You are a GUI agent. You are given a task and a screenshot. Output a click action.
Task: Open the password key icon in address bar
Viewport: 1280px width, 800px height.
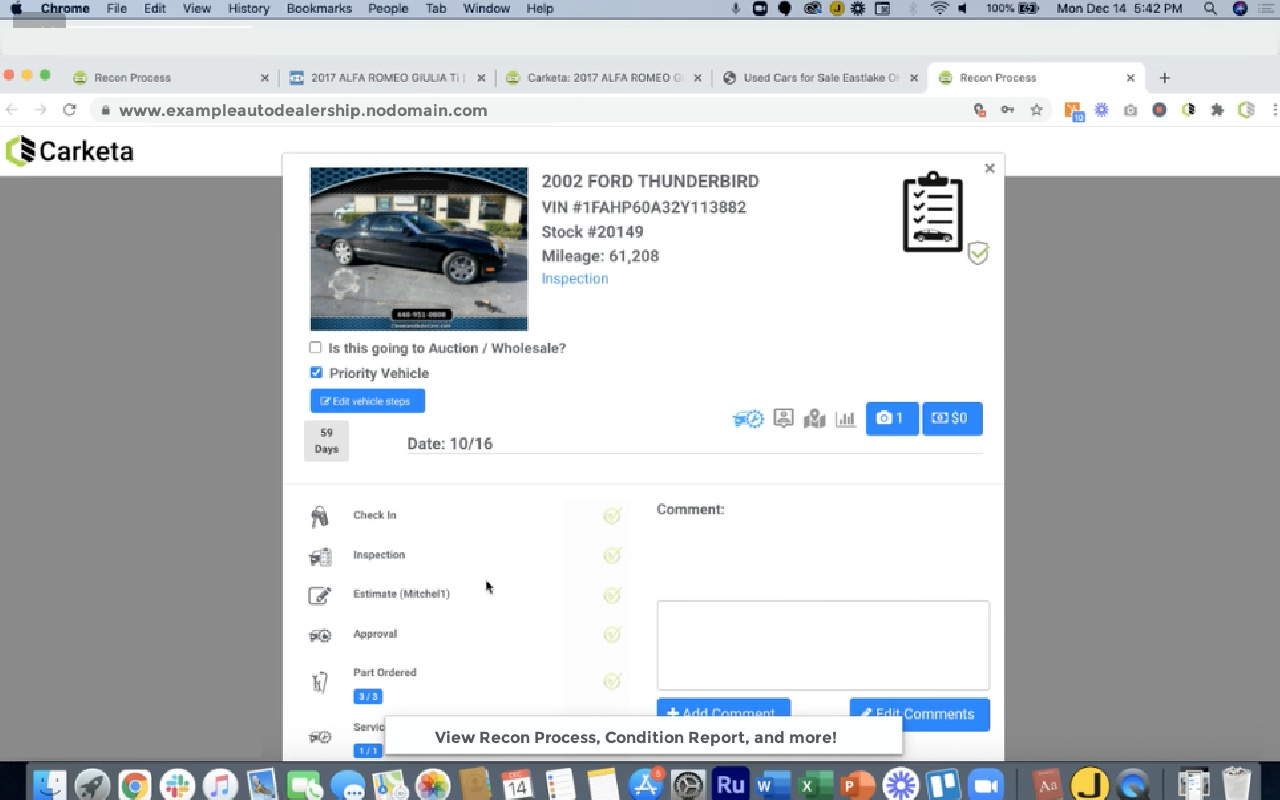tap(1008, 110)
